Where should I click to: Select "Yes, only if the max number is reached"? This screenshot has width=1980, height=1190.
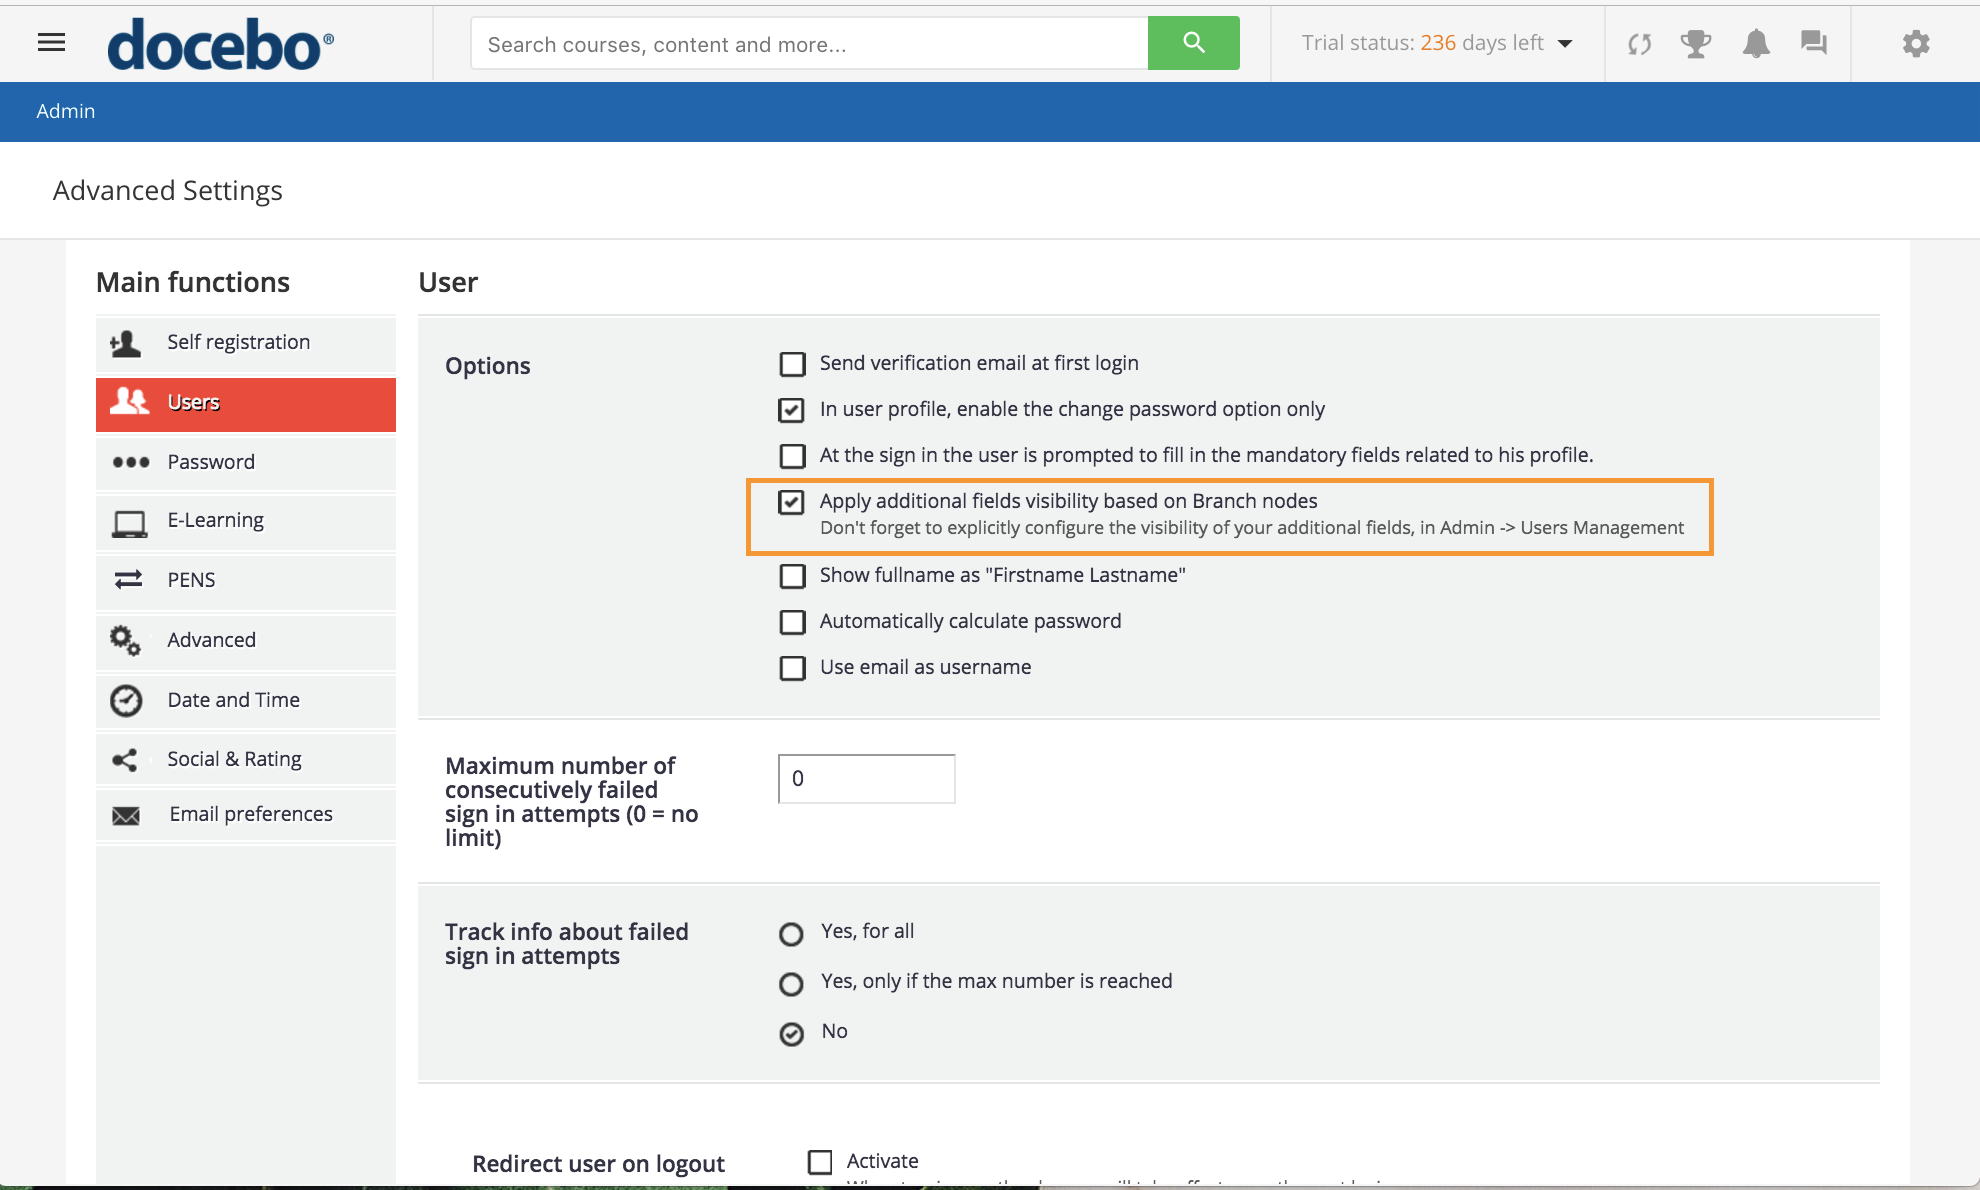pos(791,984)
